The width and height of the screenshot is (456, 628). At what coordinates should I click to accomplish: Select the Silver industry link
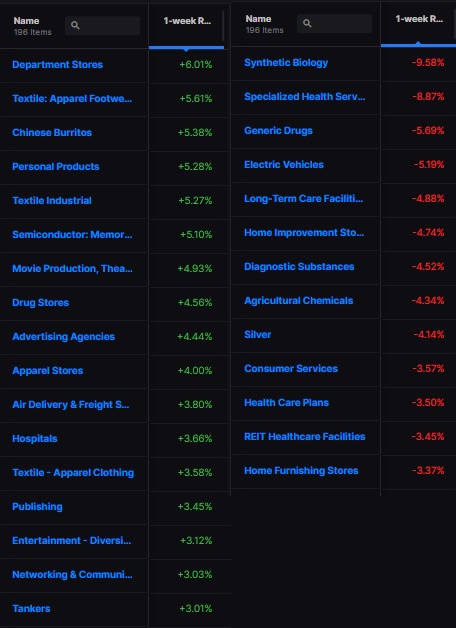click(257, 334)
